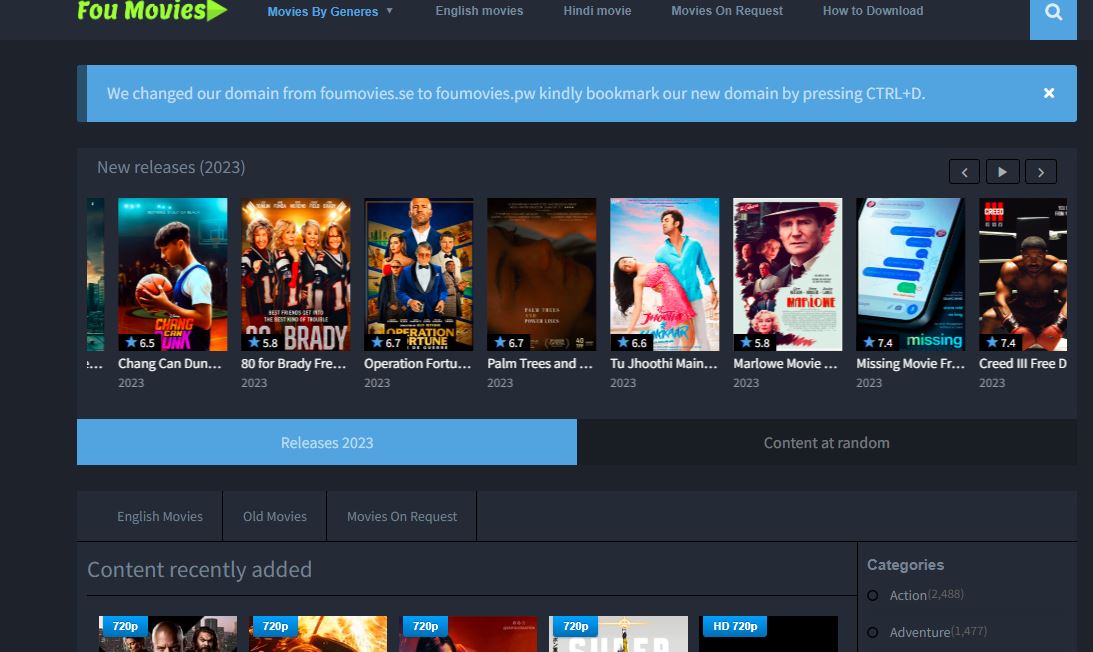This screenshot has width=1093, height=652.
Task: Open English movies menu item
Action: tap(479, 11)
